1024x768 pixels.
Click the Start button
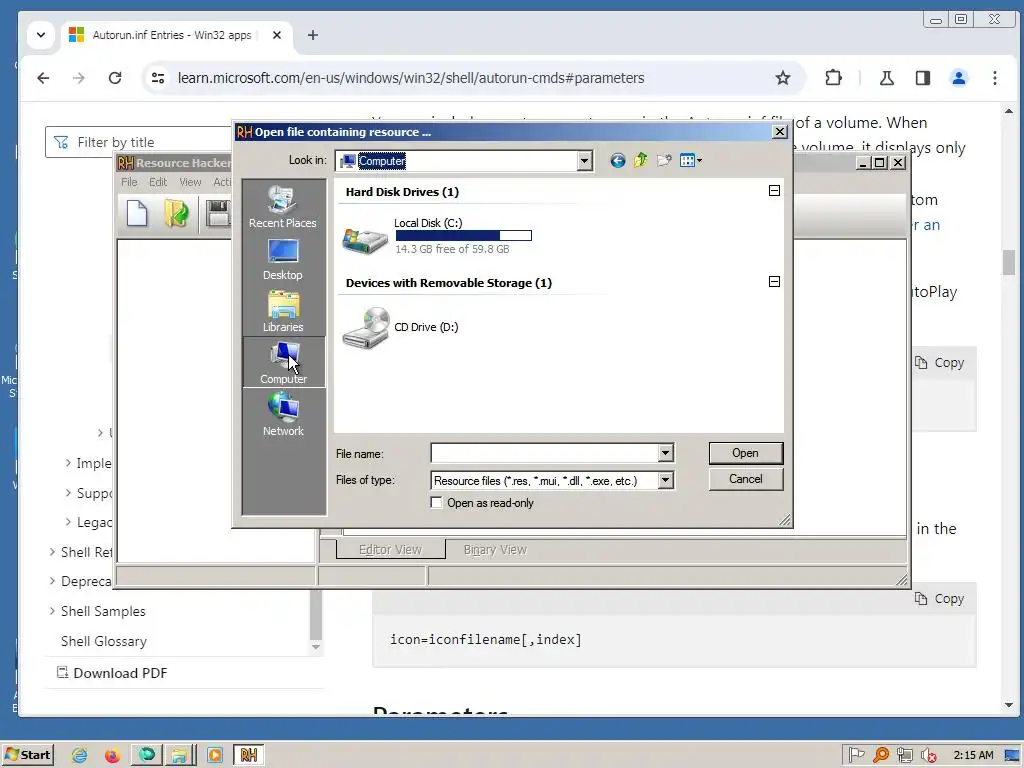(27, 755)
